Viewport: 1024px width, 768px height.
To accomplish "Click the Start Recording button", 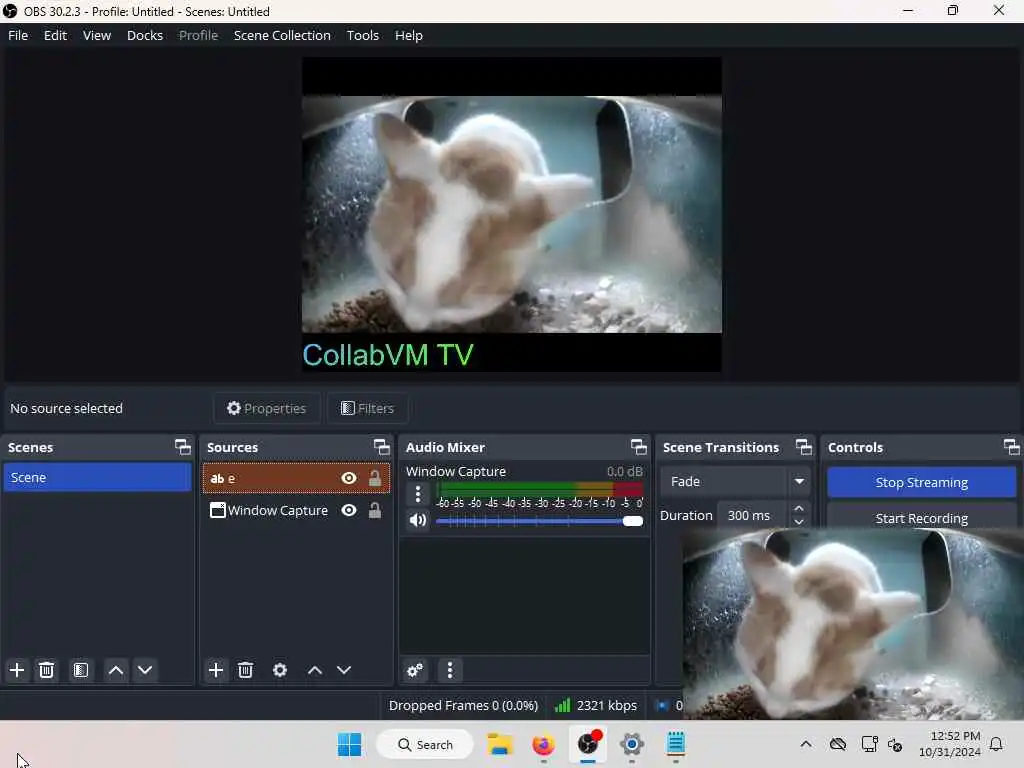I will pos(921,517).
